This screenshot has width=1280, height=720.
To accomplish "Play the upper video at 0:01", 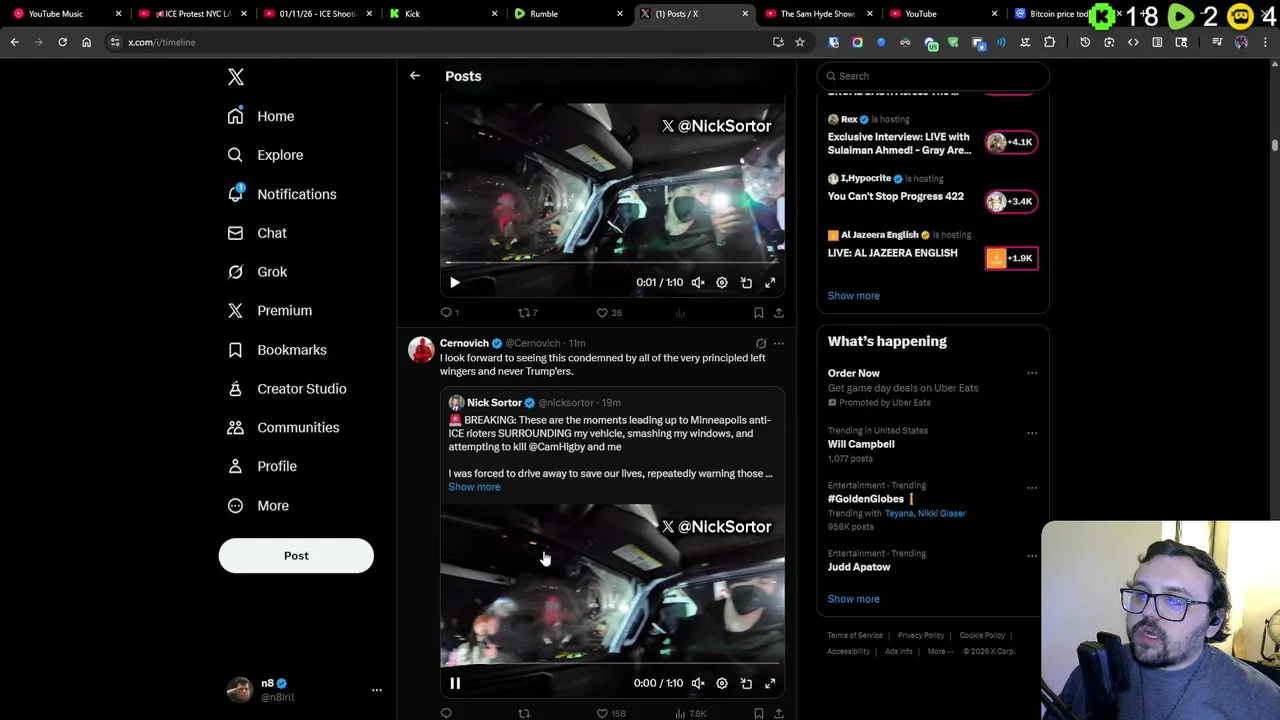I will pyautogui.click(x=455, y=283).
